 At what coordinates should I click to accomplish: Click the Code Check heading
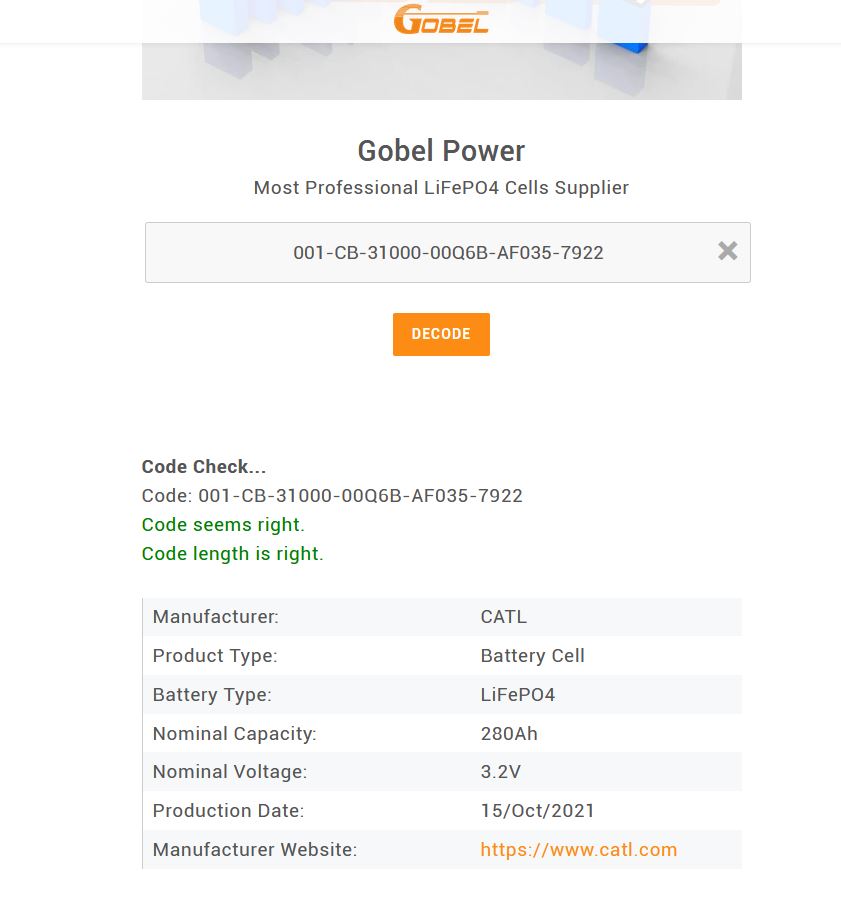[x=204, y=467]
